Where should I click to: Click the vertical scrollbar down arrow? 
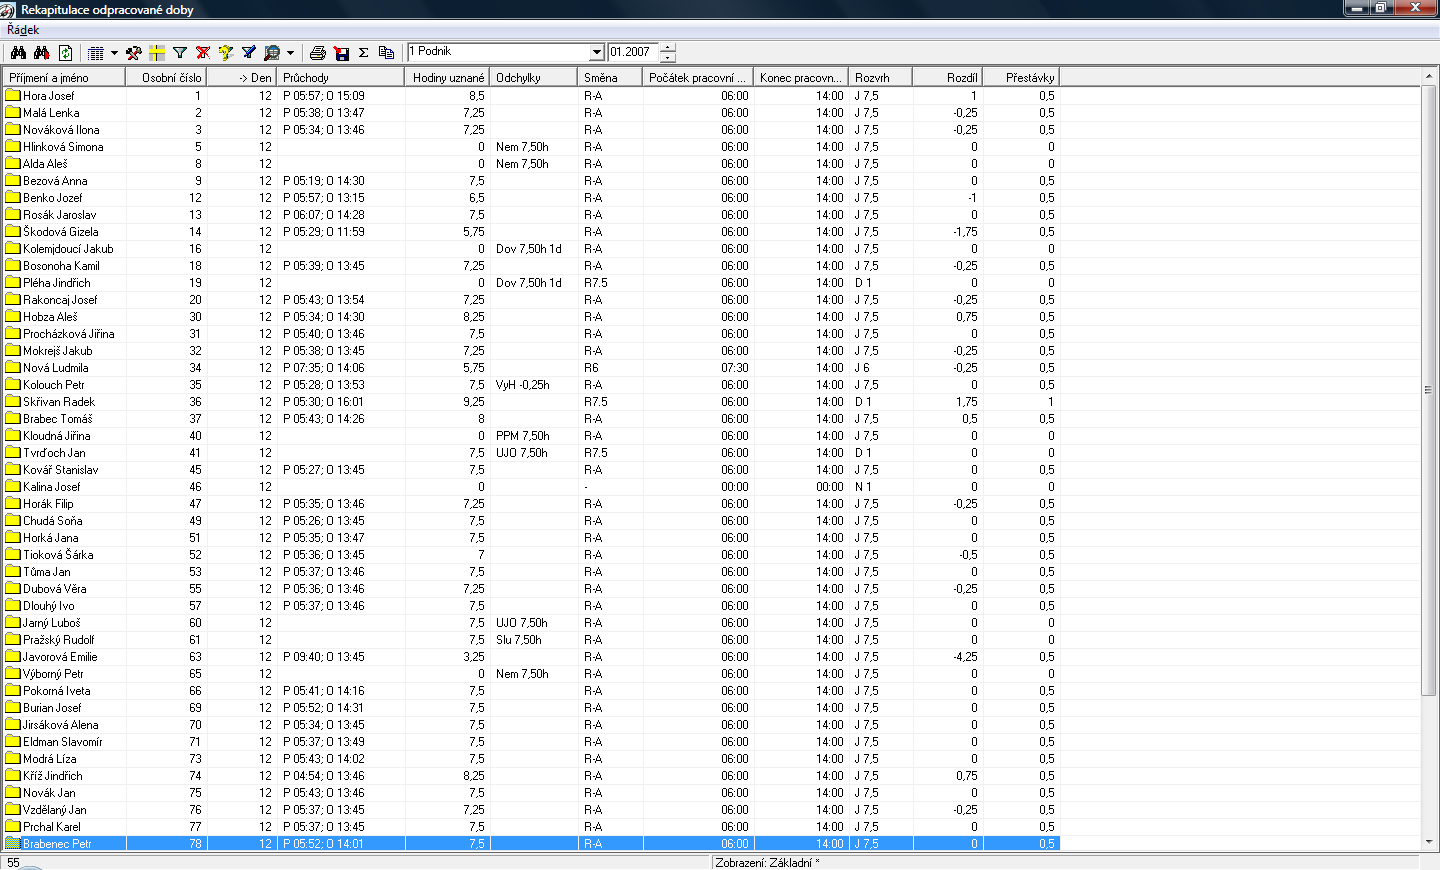coord(1428,842)
